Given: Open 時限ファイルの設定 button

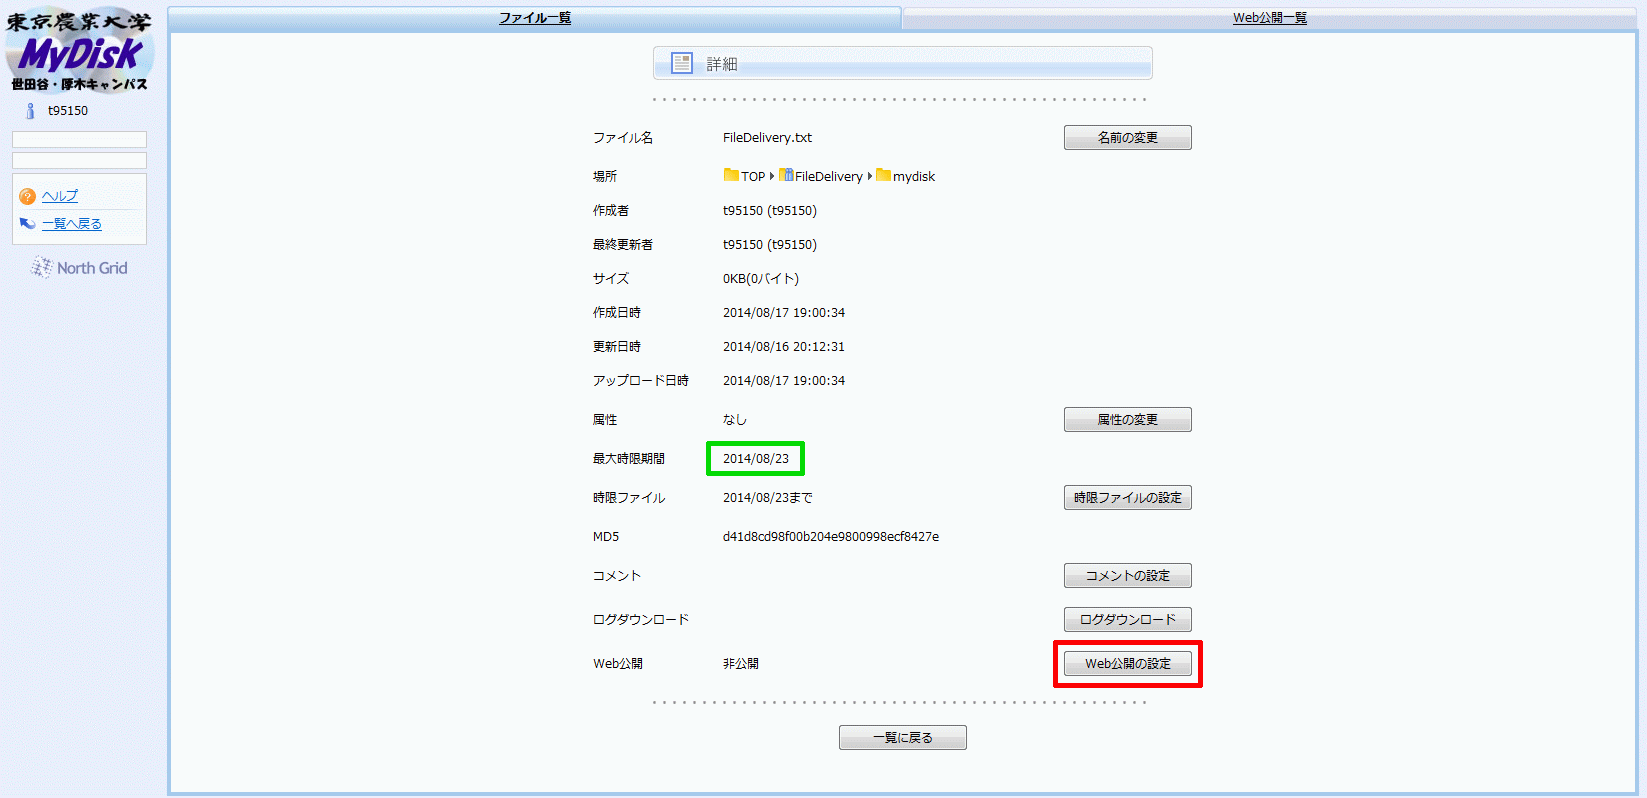Looking at the screenshot, I should [x=1128, y=498].
